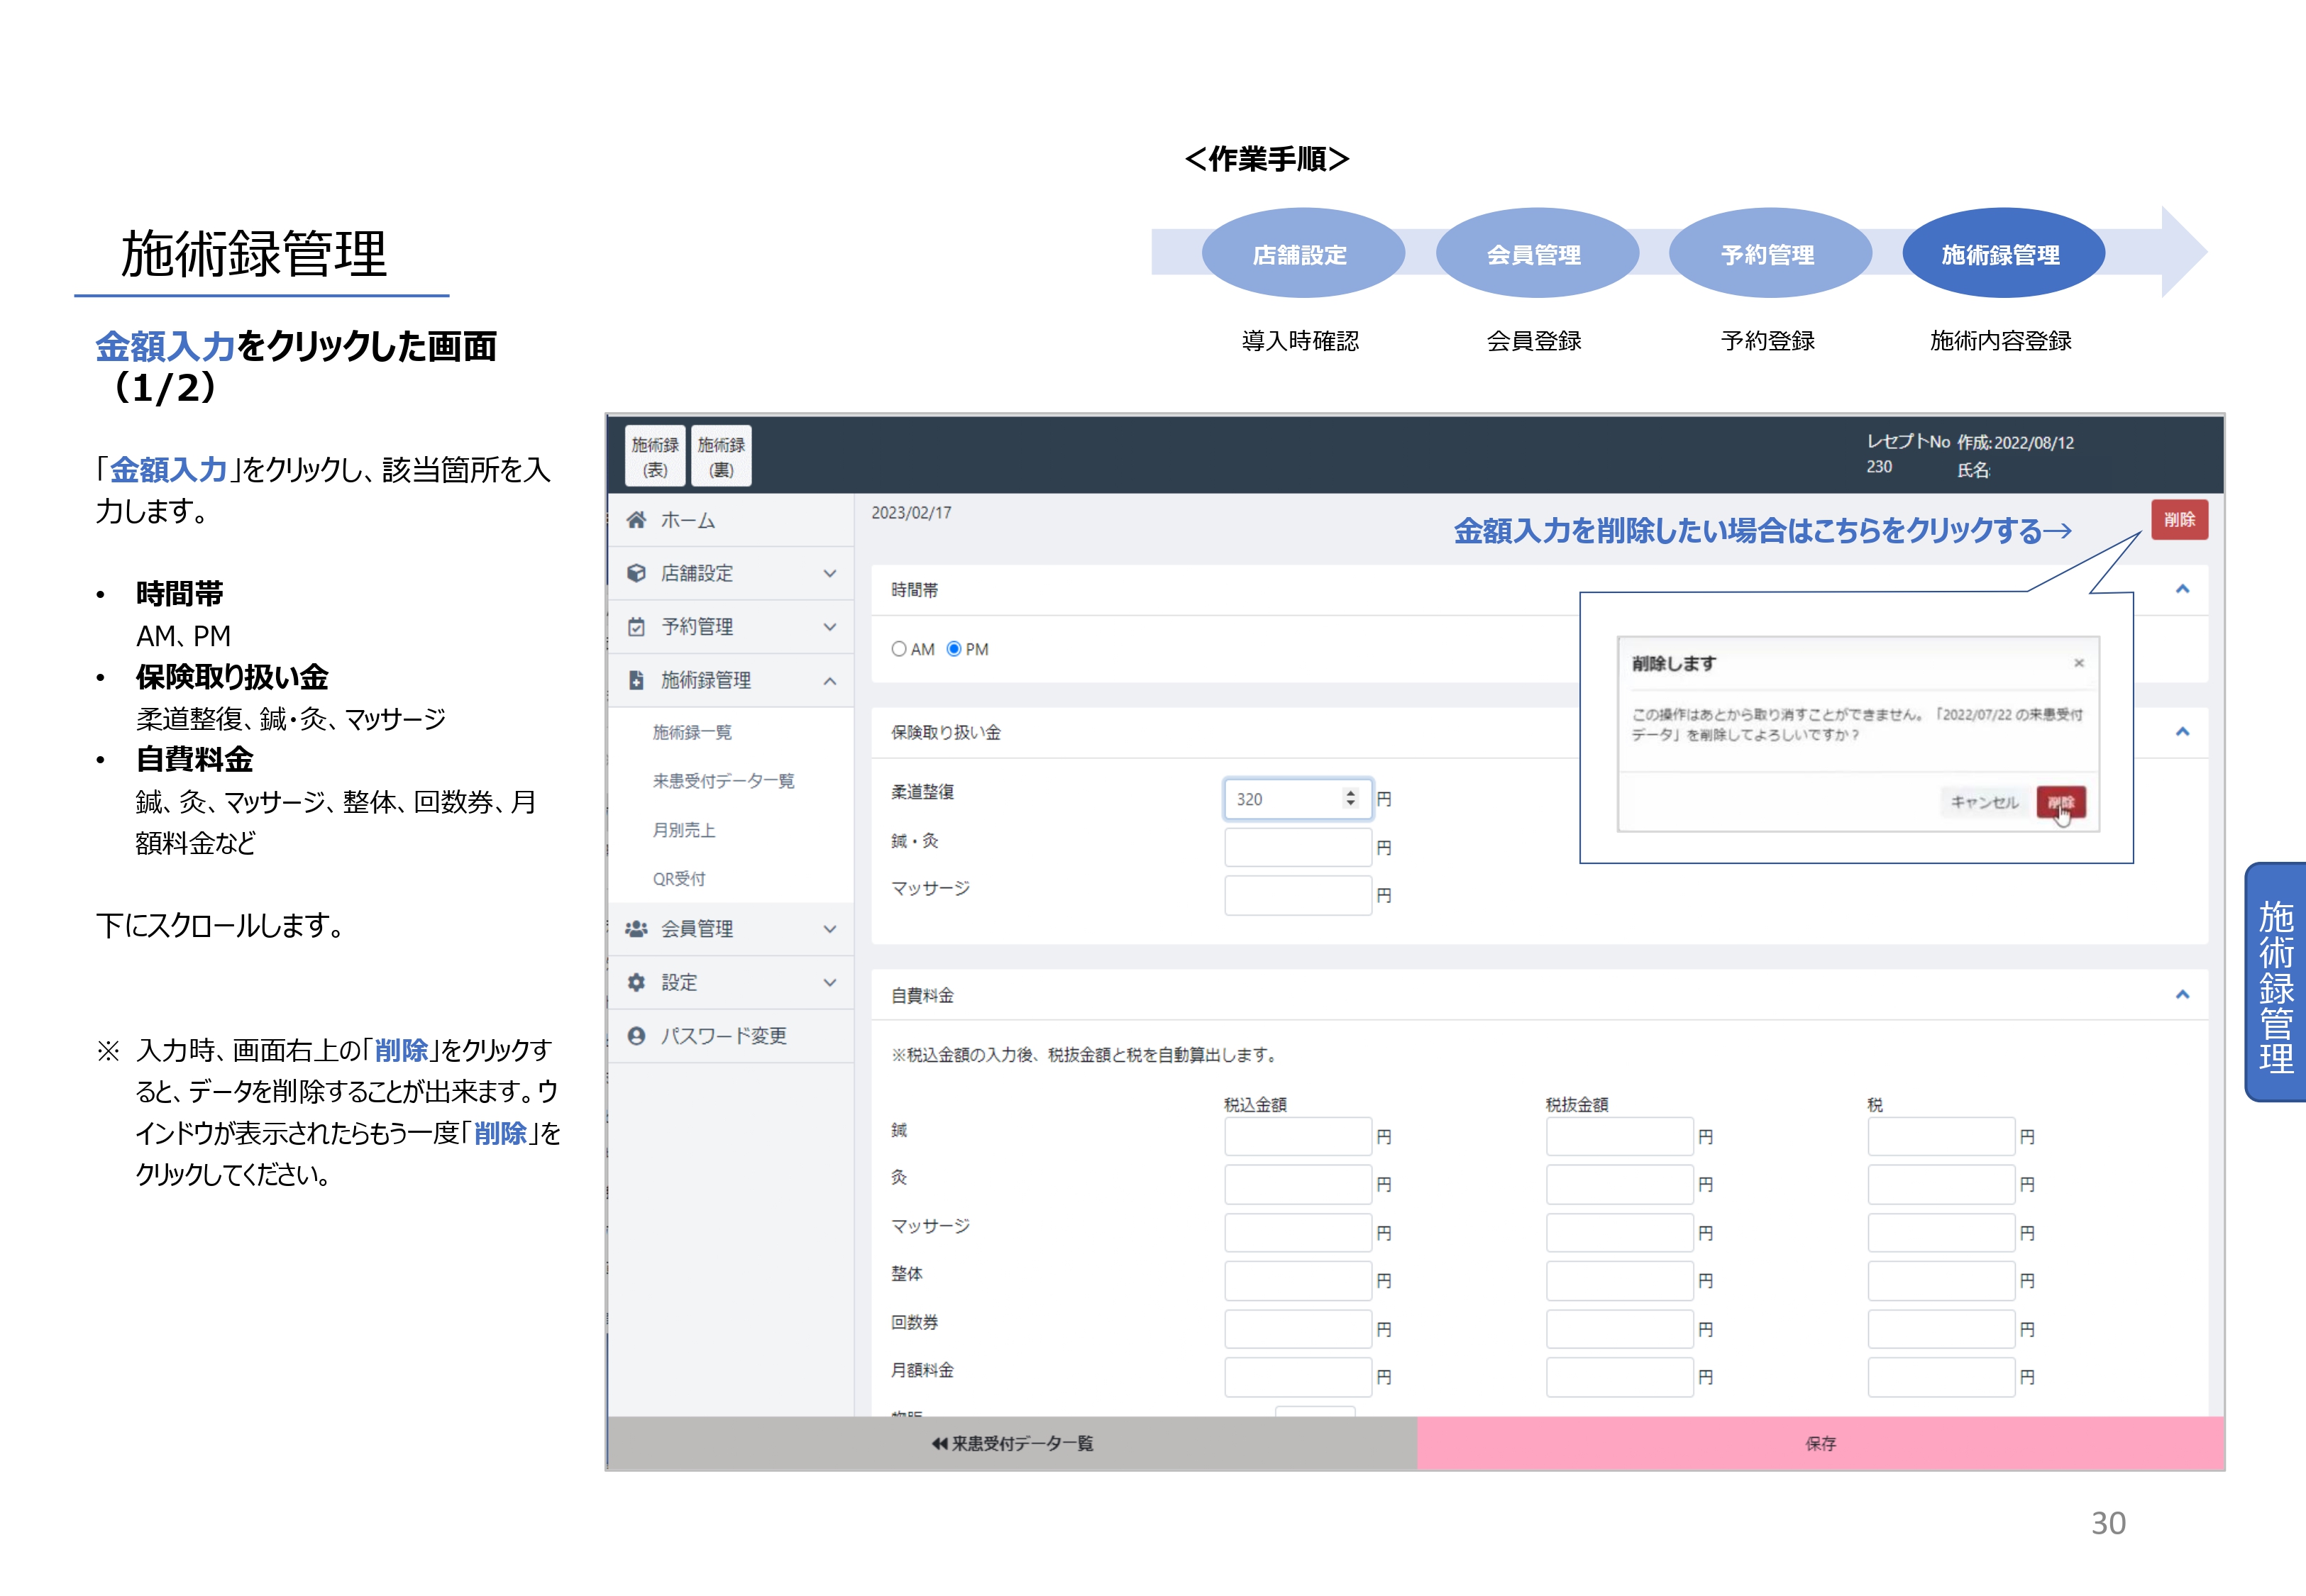Viewport: 2306px width, 1596px height.
Task: Click the 施術録管理 document icon
Action: pyautogui.click(x=636, y=680)
